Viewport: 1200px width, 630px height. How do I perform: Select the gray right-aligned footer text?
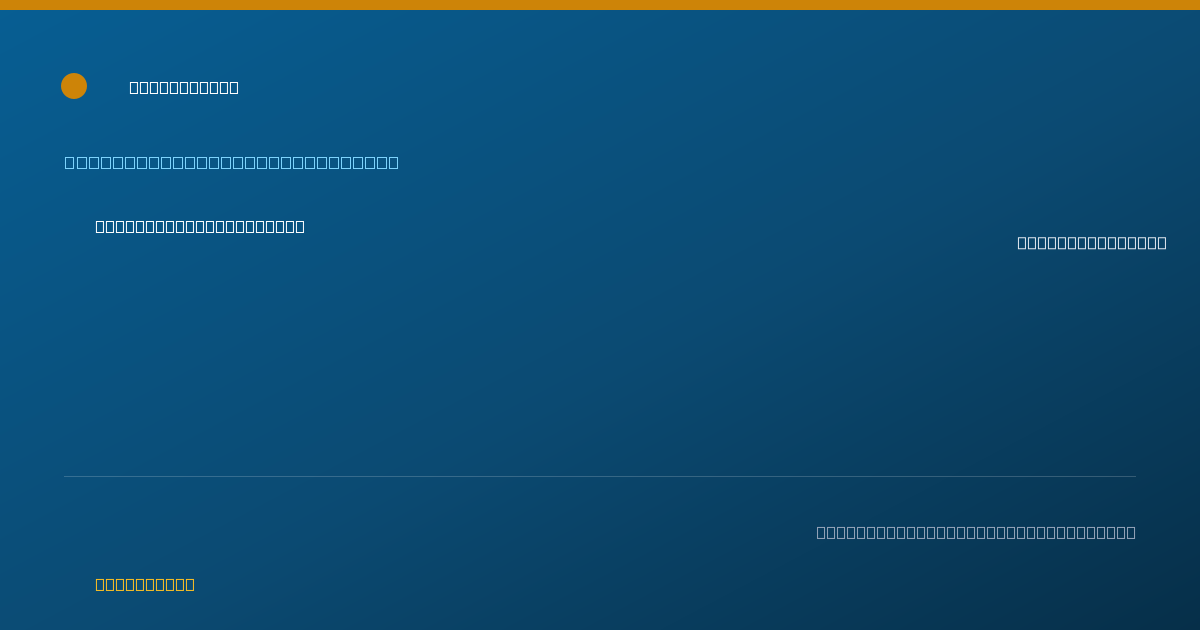976,532
